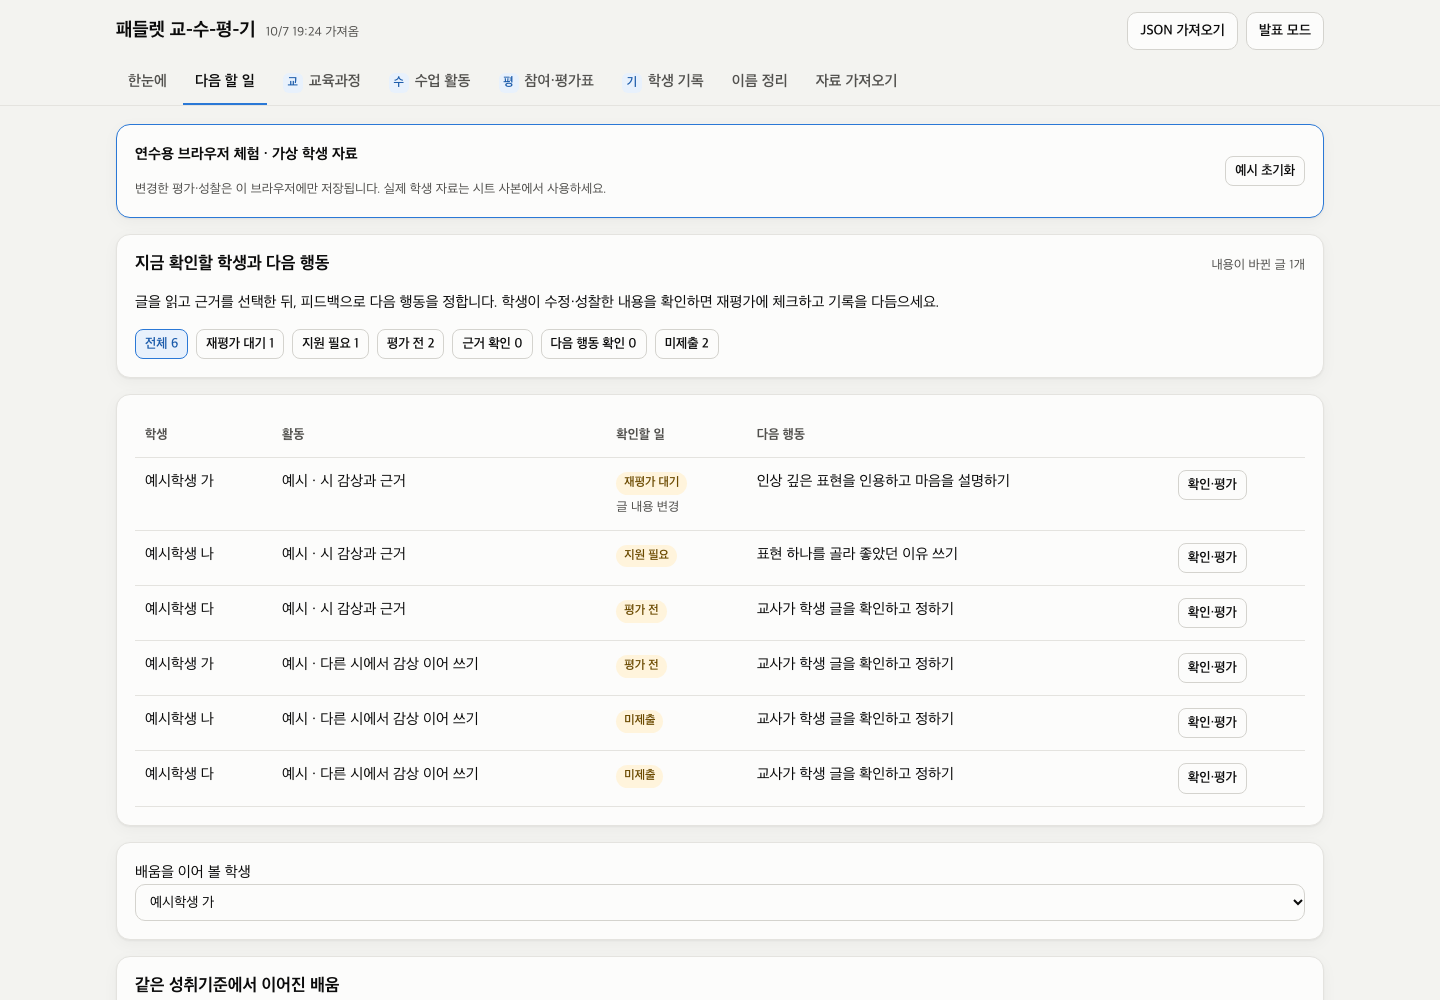Viewport: 1440px width, 1000px height.
Task: Open the 학생 기록 tab
Action: pos(664,81)
